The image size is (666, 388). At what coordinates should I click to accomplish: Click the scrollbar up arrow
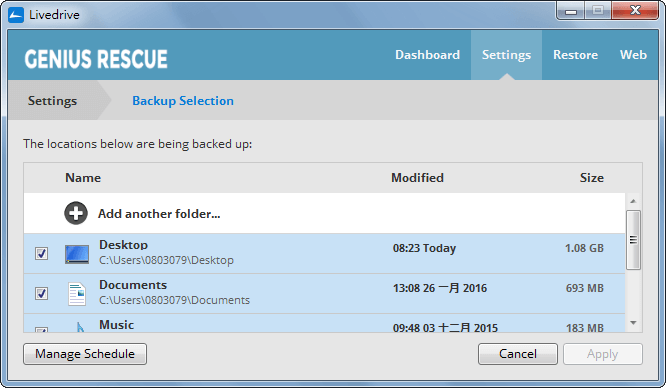click(x=633, y=201)
